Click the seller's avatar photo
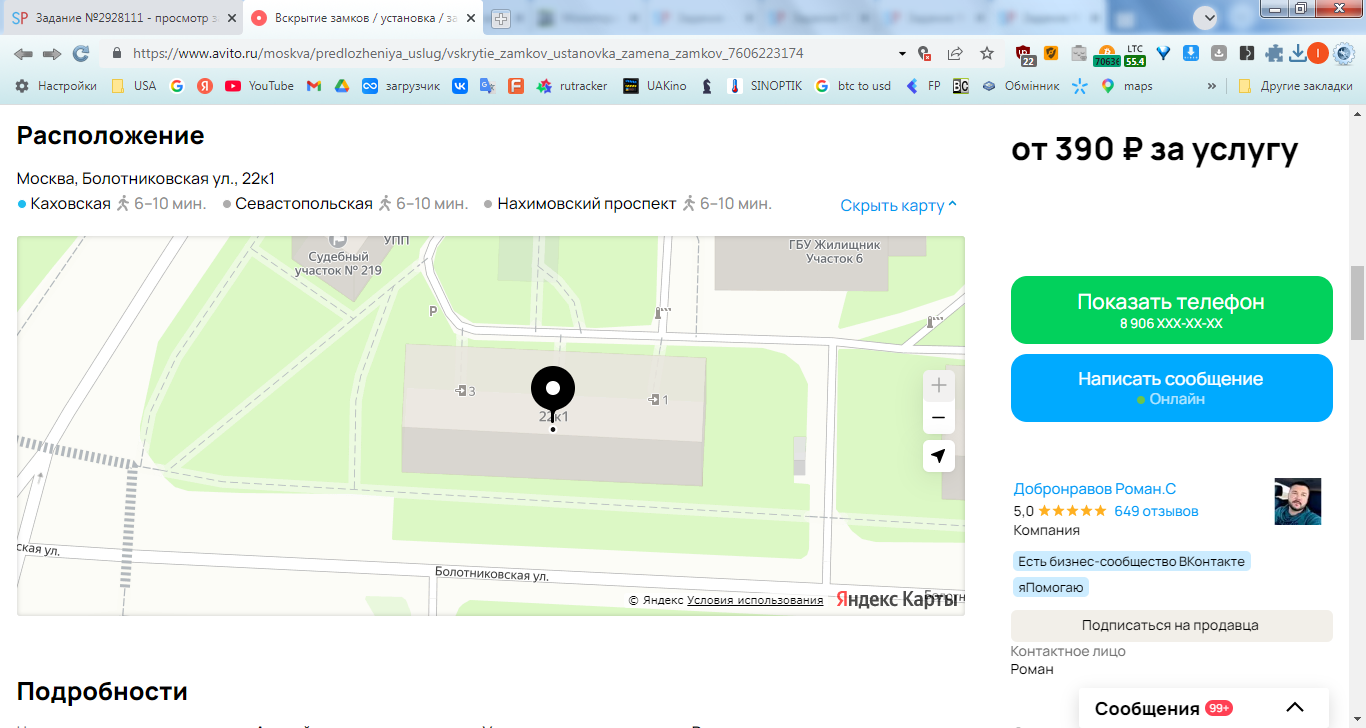Image resolution: width=1366 pixels, height=728 pixels. coord(1298,501)
